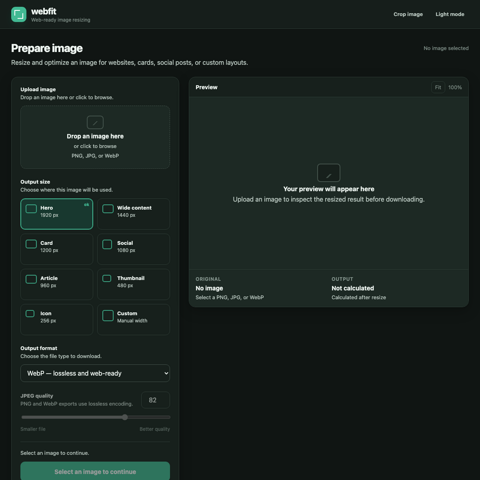480x480 pixels.
Task: Click the No image selected status text
Action: click(446, 48)
